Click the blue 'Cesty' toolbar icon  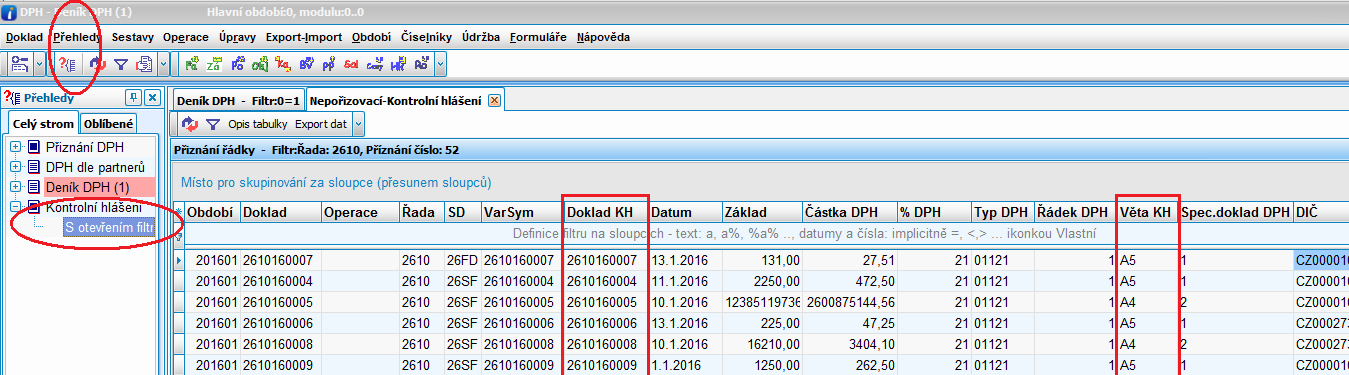(x=375, y=65)
